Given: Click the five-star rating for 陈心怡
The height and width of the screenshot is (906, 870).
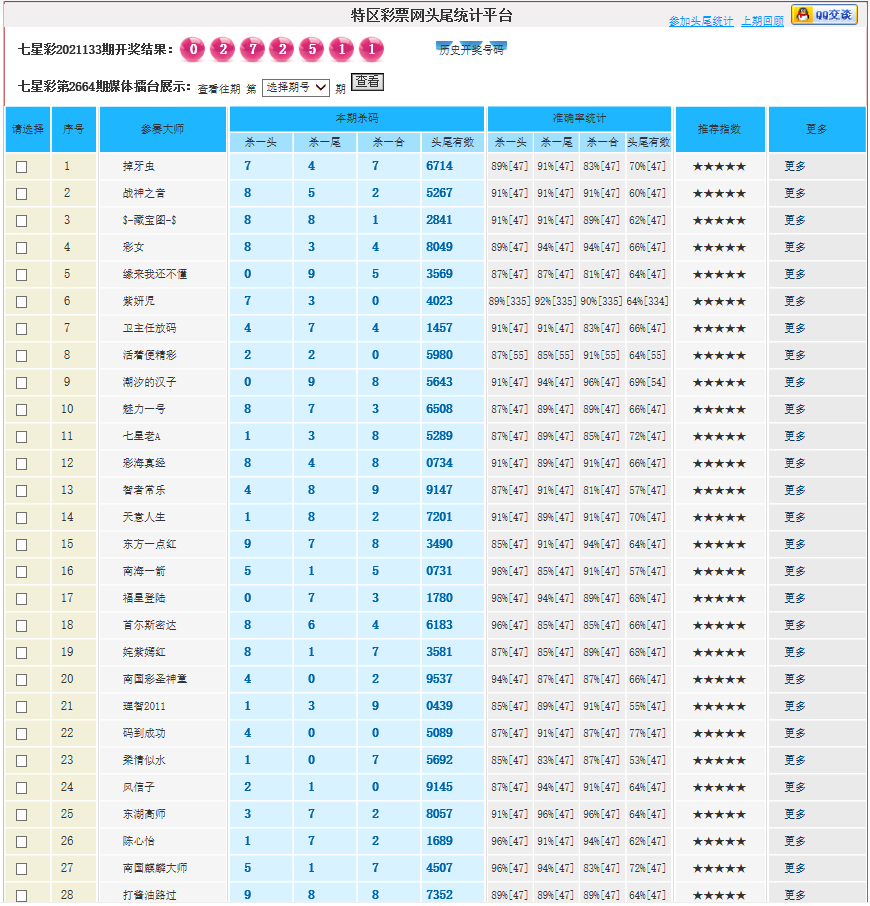Looking at the screenshot, I should tap(719, 841).
